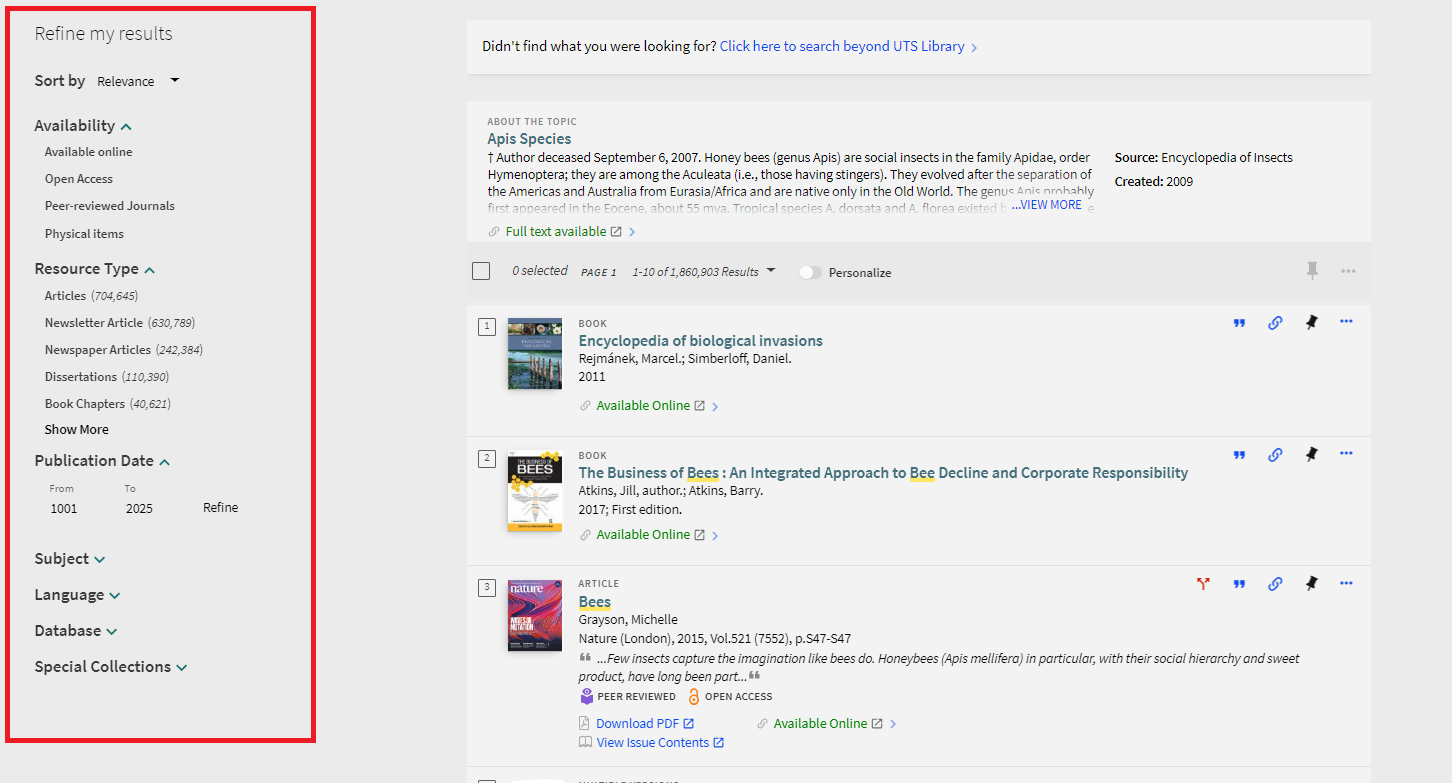
Task: Click the search beyond UTS Library link
Action: 843,46
